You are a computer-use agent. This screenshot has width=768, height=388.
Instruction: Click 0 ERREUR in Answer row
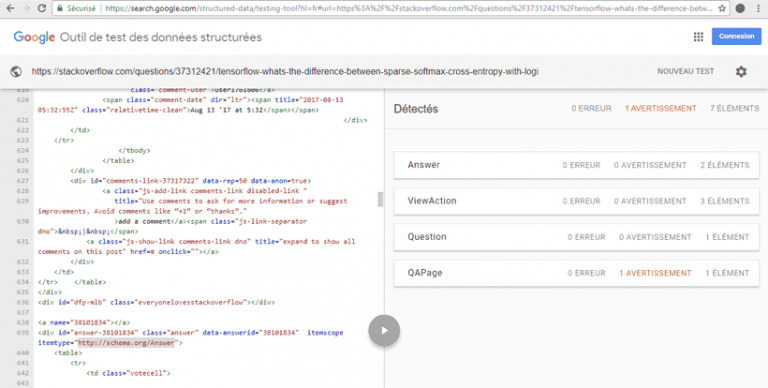coord(581,166)
